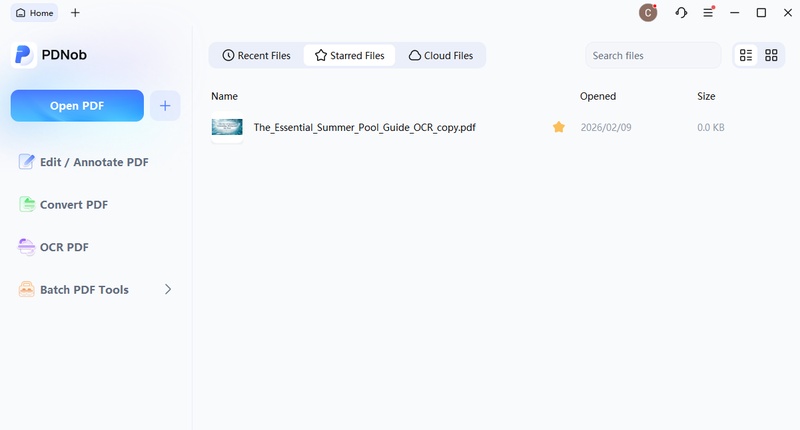Switch to list view layout
The width and height of the screenshot is (800, 430).
coord(746,56)
